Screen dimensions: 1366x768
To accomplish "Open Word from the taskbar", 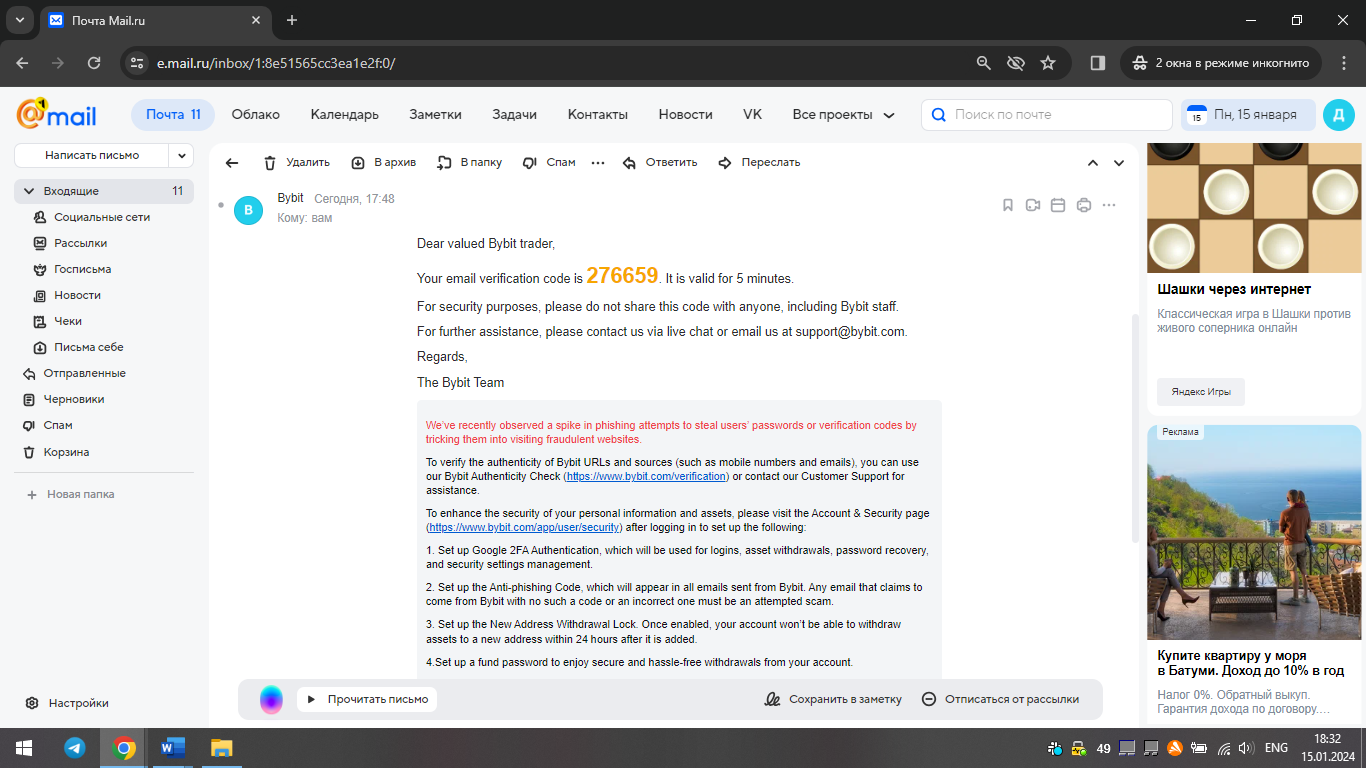I will [x=173, y=747].
